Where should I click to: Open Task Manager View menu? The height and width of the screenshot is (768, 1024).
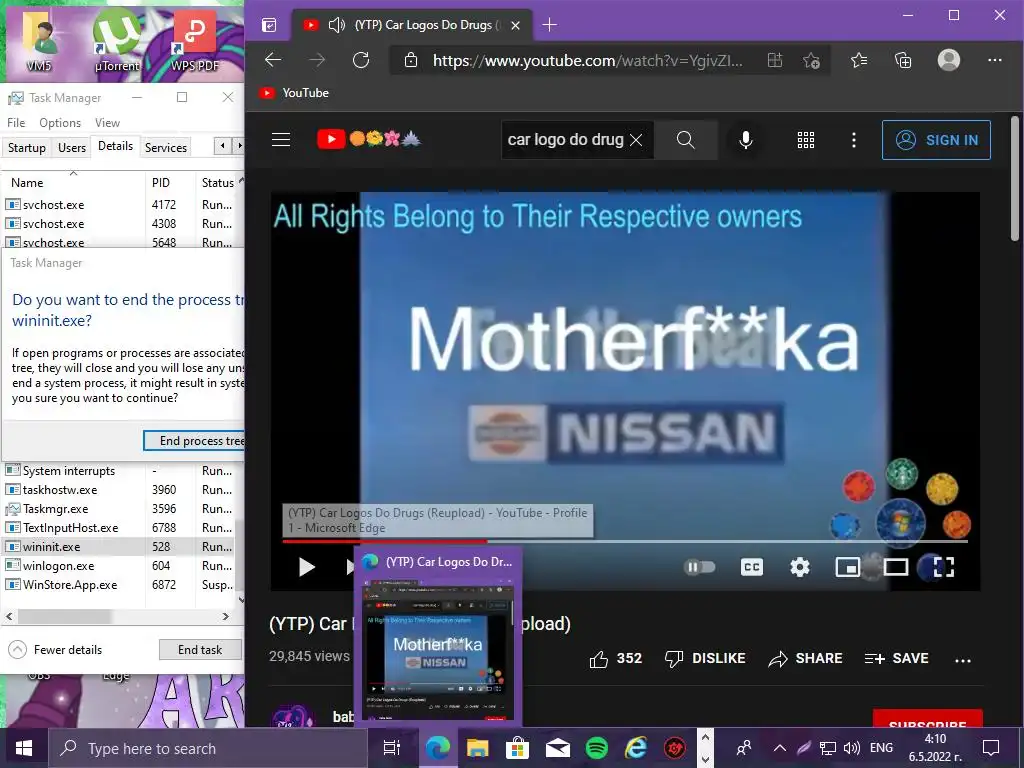(x=107, y=123)
